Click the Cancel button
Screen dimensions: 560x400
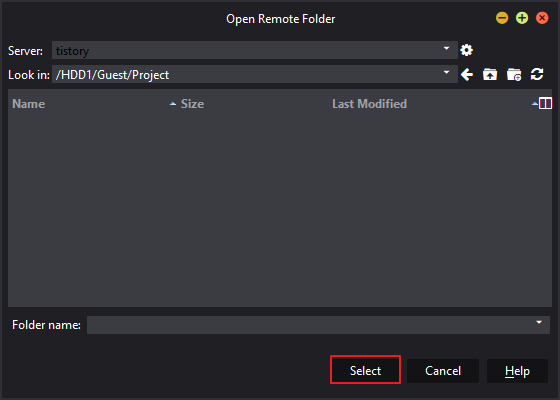443,371
